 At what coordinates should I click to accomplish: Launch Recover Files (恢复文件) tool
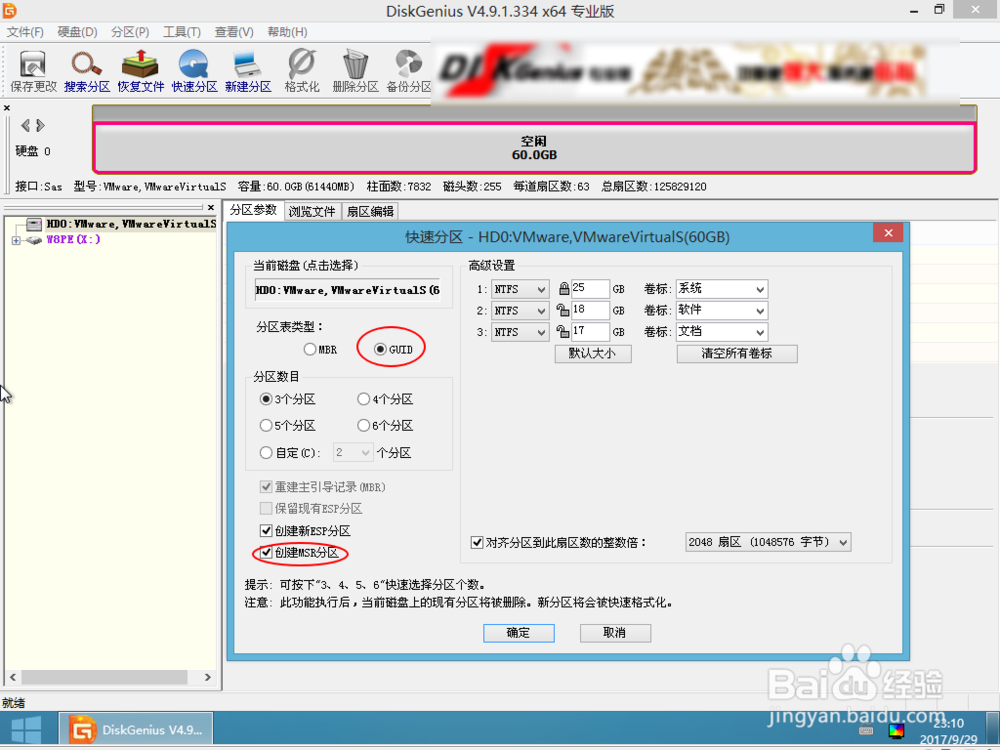coord(140,71)
